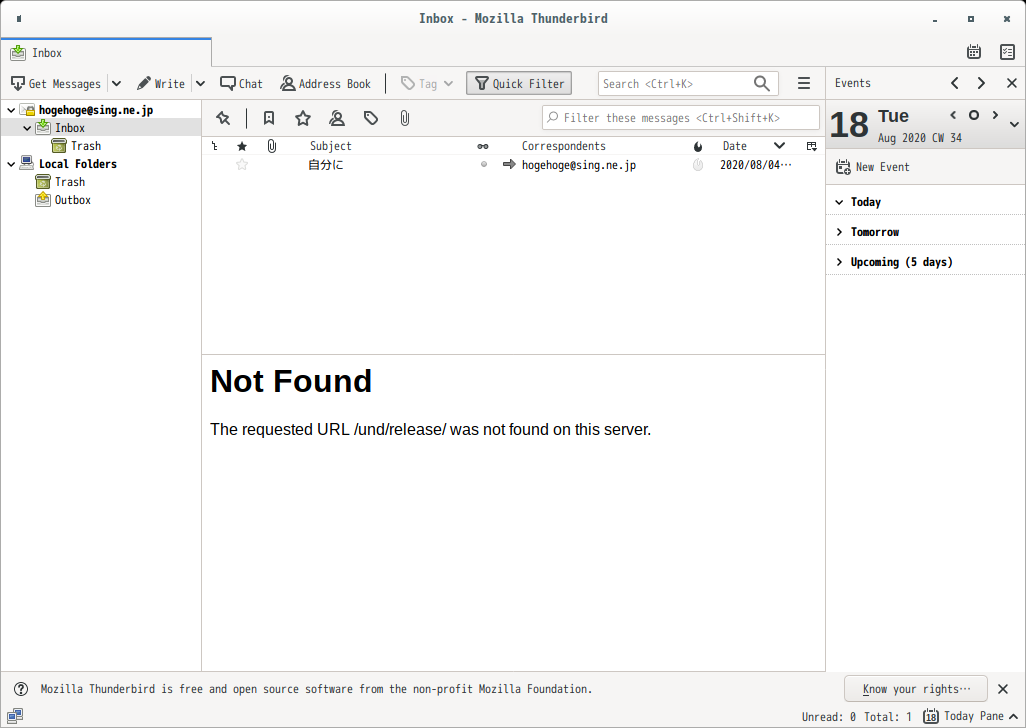Sort messages by Correspondents column
Viewport: 1026px width, 728px height.
click(563, 146)
